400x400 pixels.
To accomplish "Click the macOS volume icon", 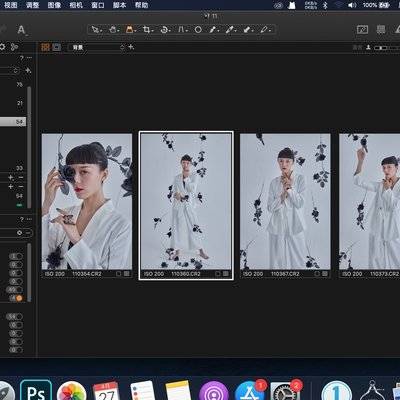I will [x=352, y=5].
